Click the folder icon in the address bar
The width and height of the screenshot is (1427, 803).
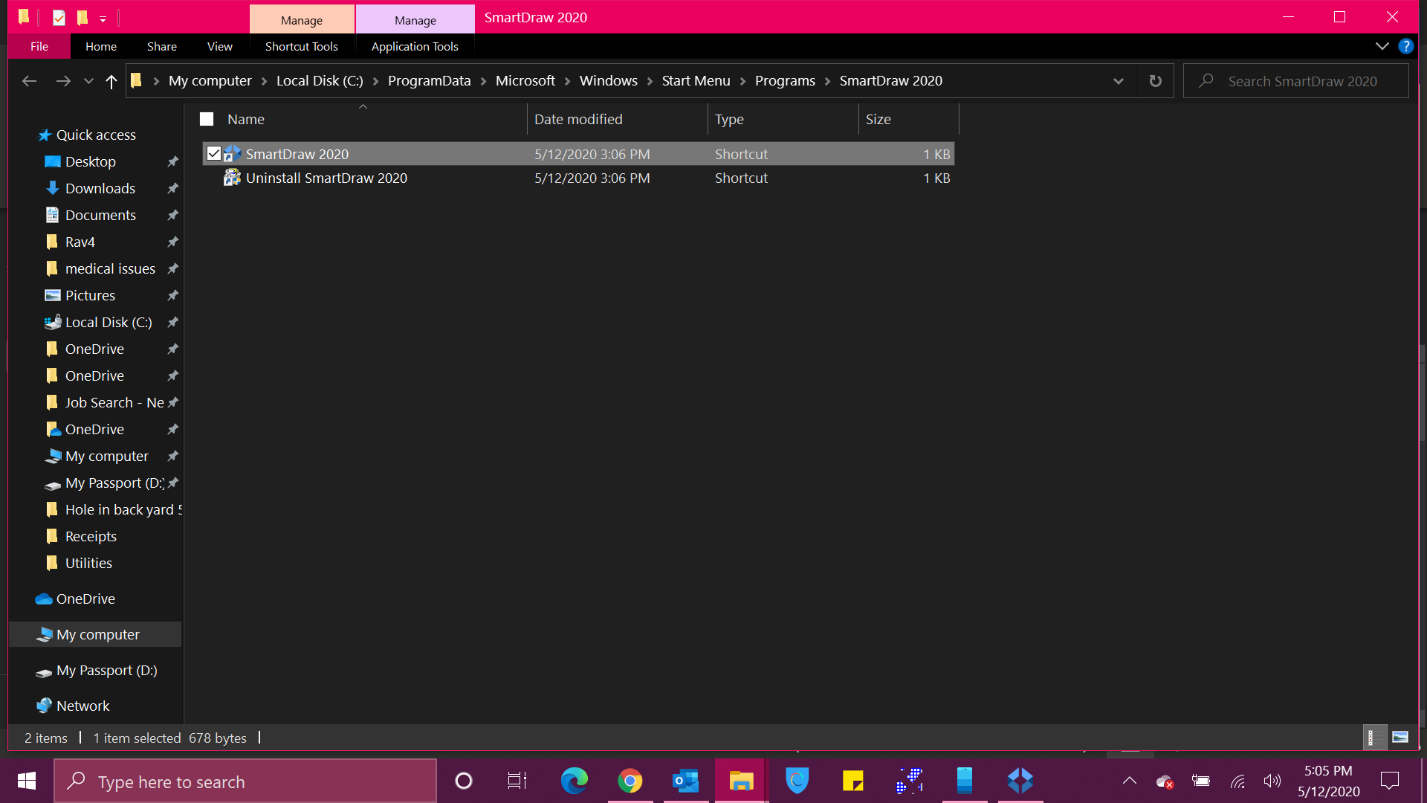(137, 81)
